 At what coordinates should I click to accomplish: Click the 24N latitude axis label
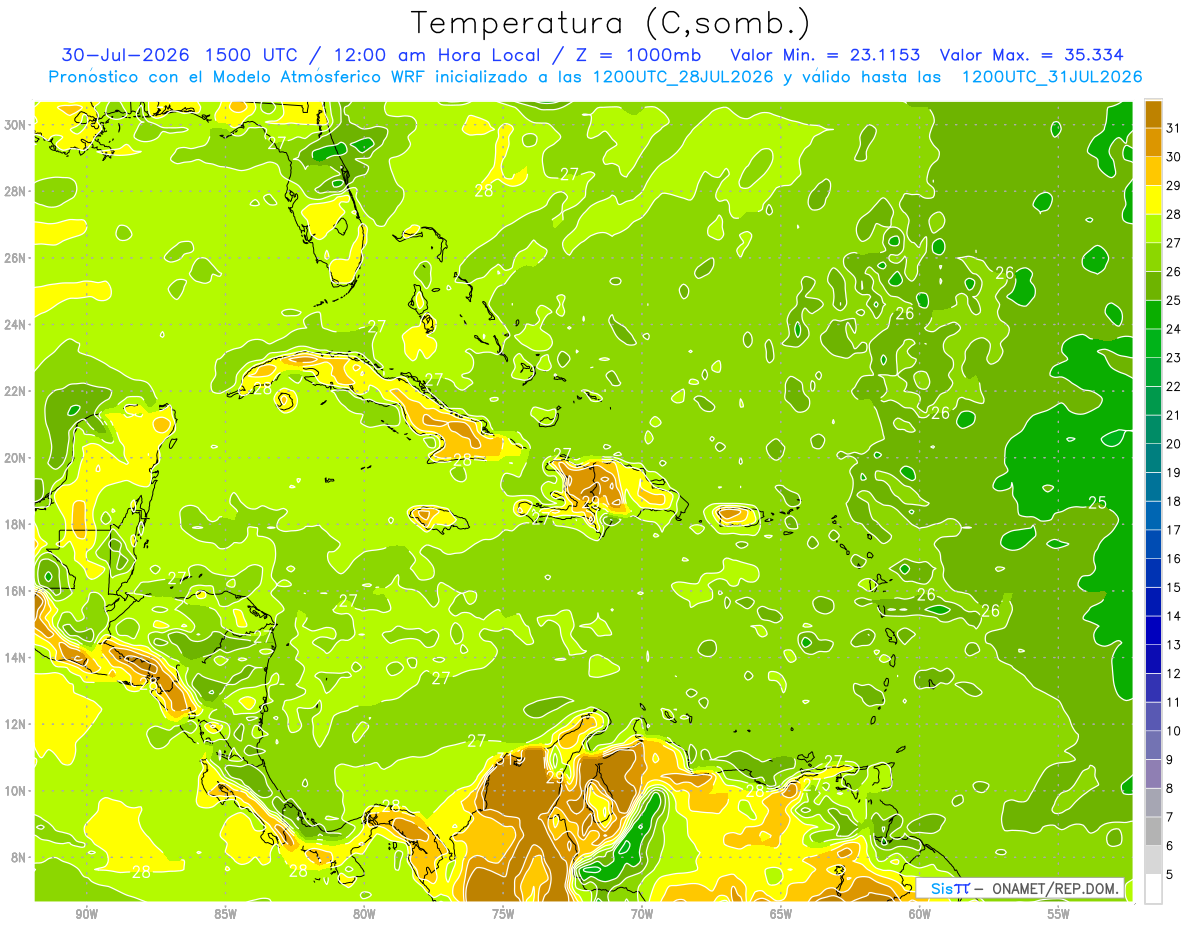17,325
